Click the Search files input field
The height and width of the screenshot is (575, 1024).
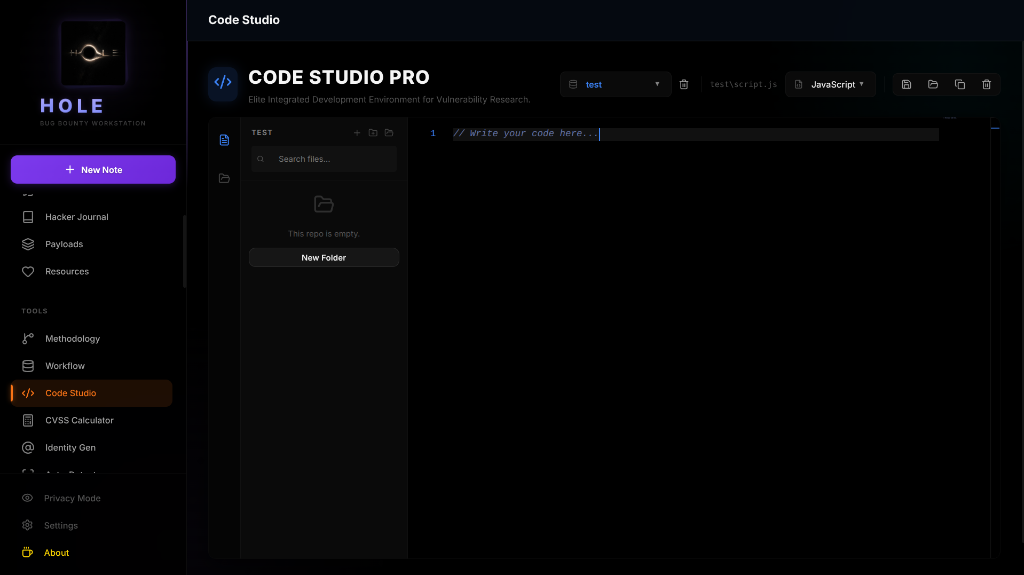(324, 159)
